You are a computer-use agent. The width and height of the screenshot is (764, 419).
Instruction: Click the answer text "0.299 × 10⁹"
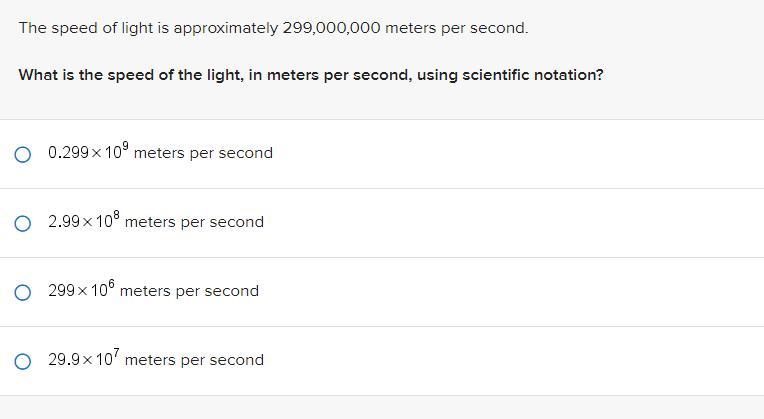pyautogui.click(x=88, y=153)
